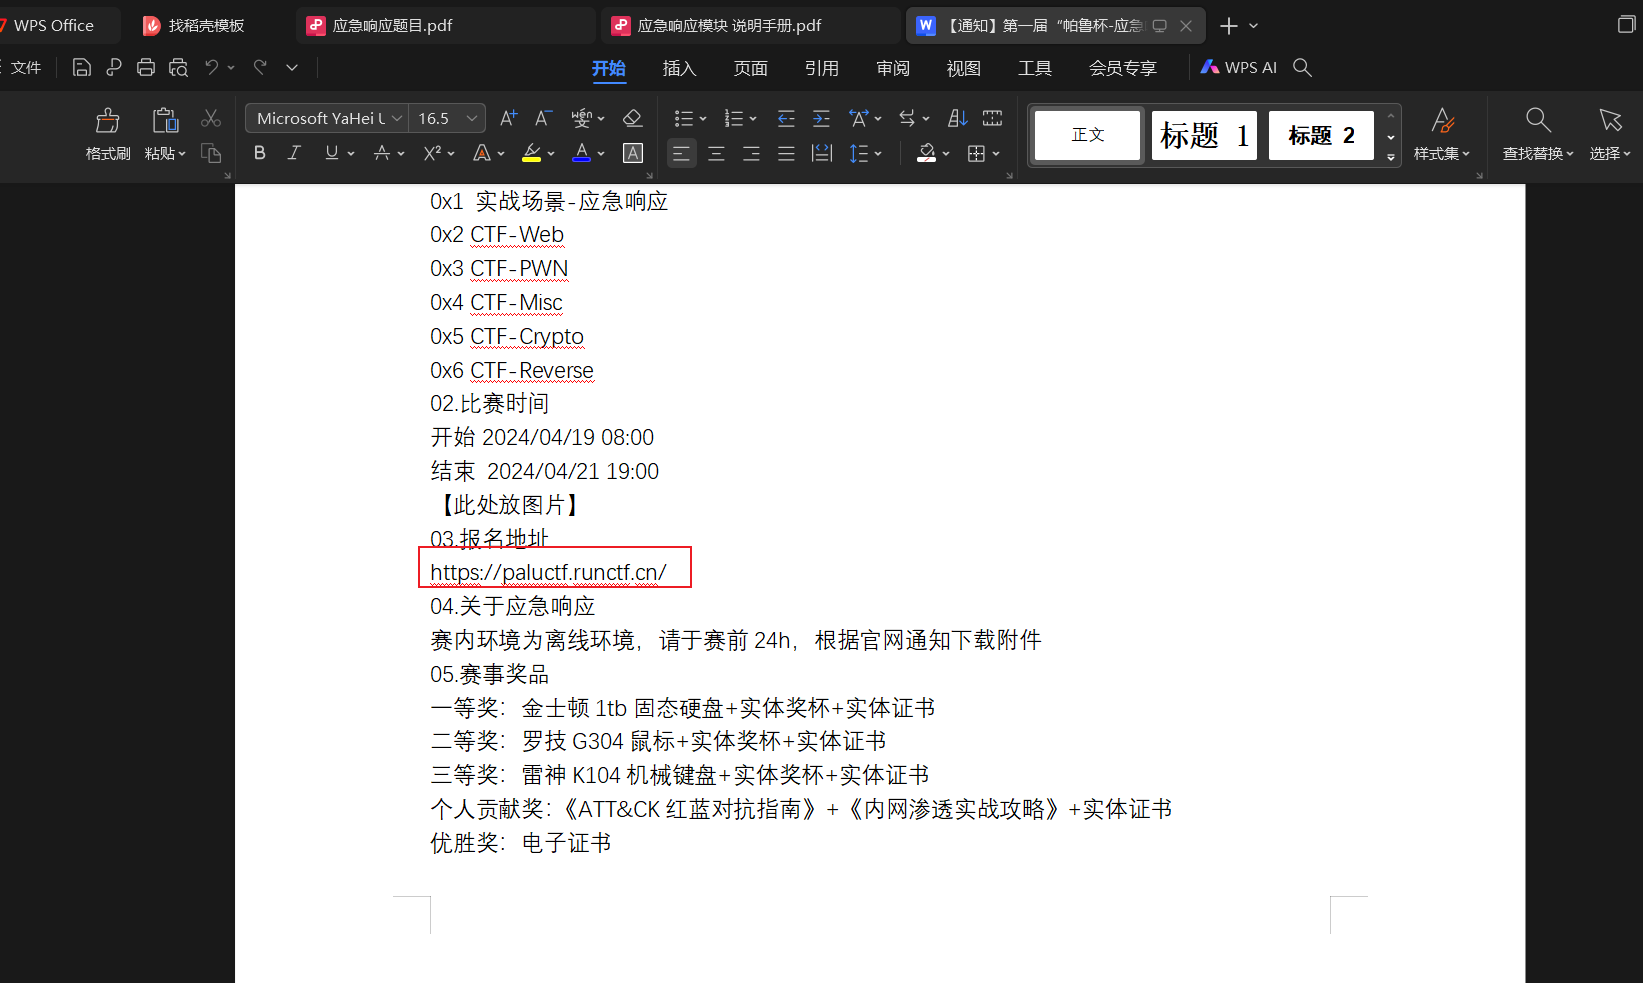Enable Align Right paragraph alignment

[x=751, y=153]
